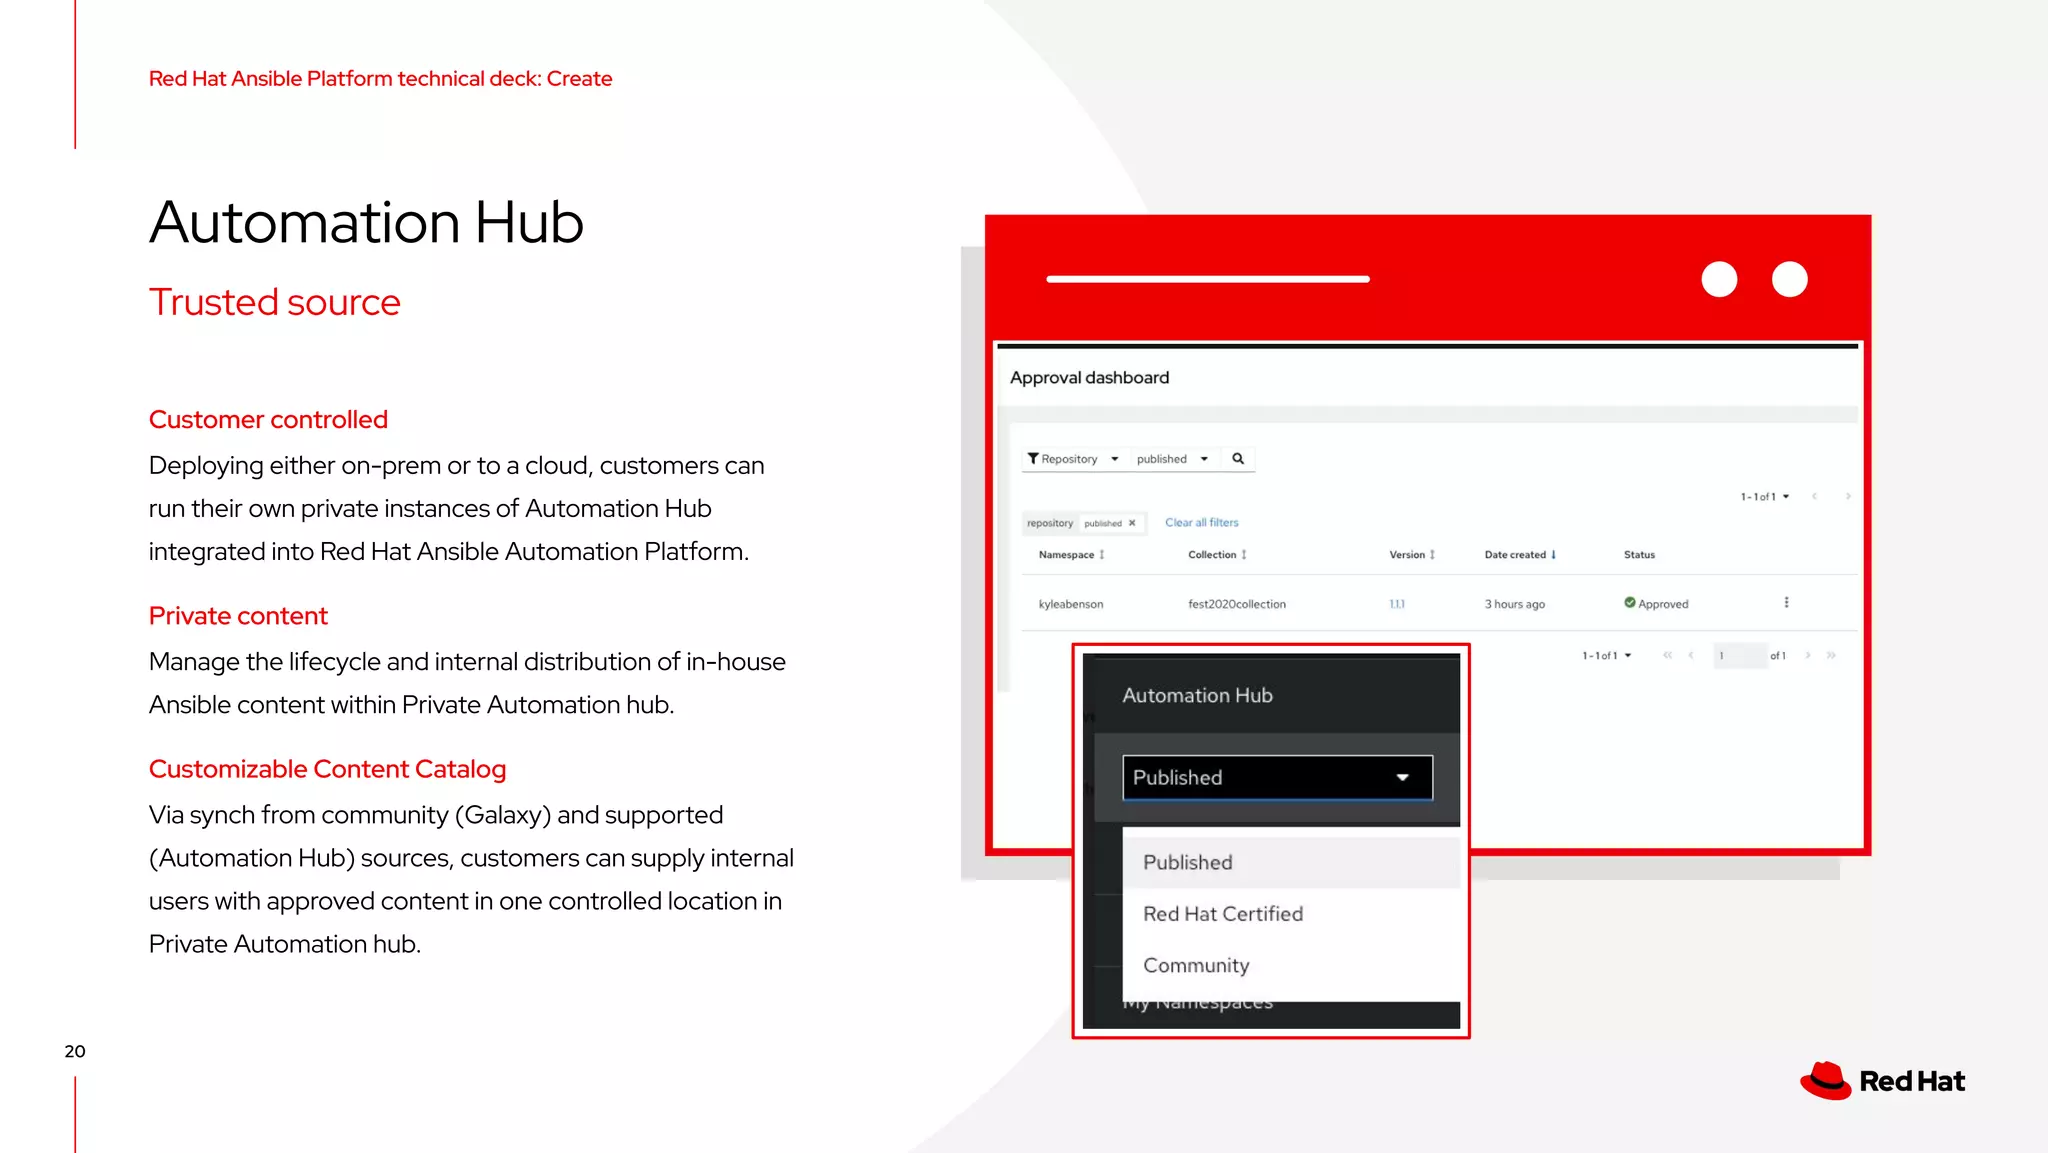Image resolution: width=2048 pixels, height=1153 pixels.
Task: Open version 1.1.1 link
Action: coord(1397,604)
